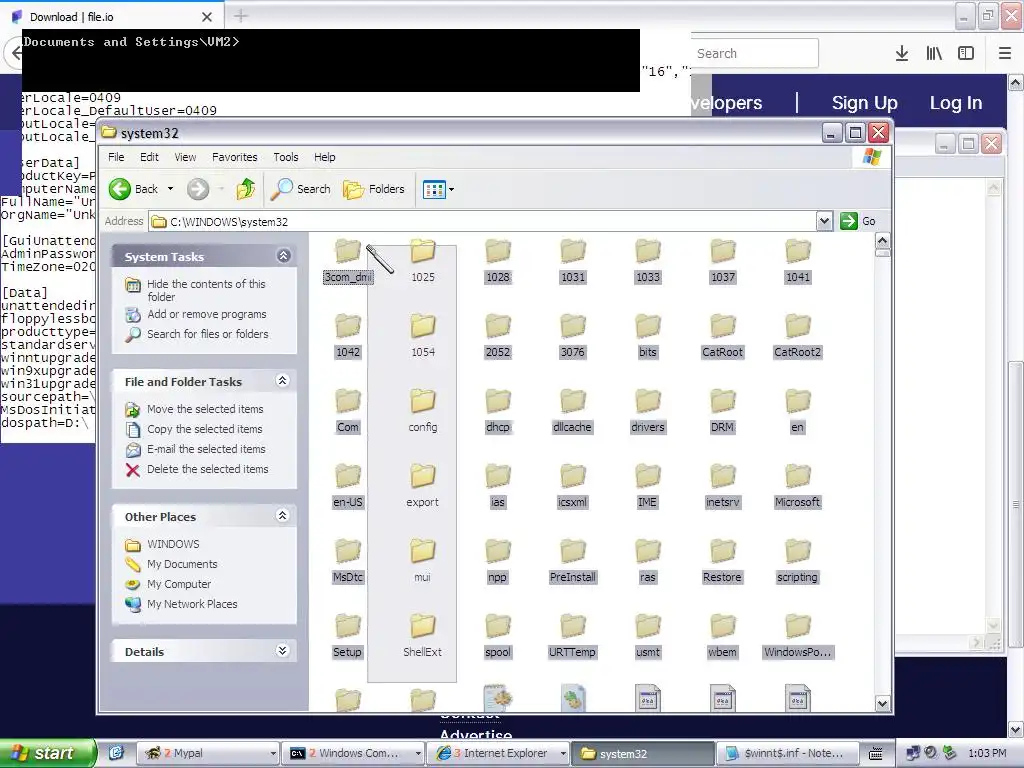Click the Back button in Explorer toolbar
The width and height of the screenshot is (1024, 768).
click(x=134, y=189)
